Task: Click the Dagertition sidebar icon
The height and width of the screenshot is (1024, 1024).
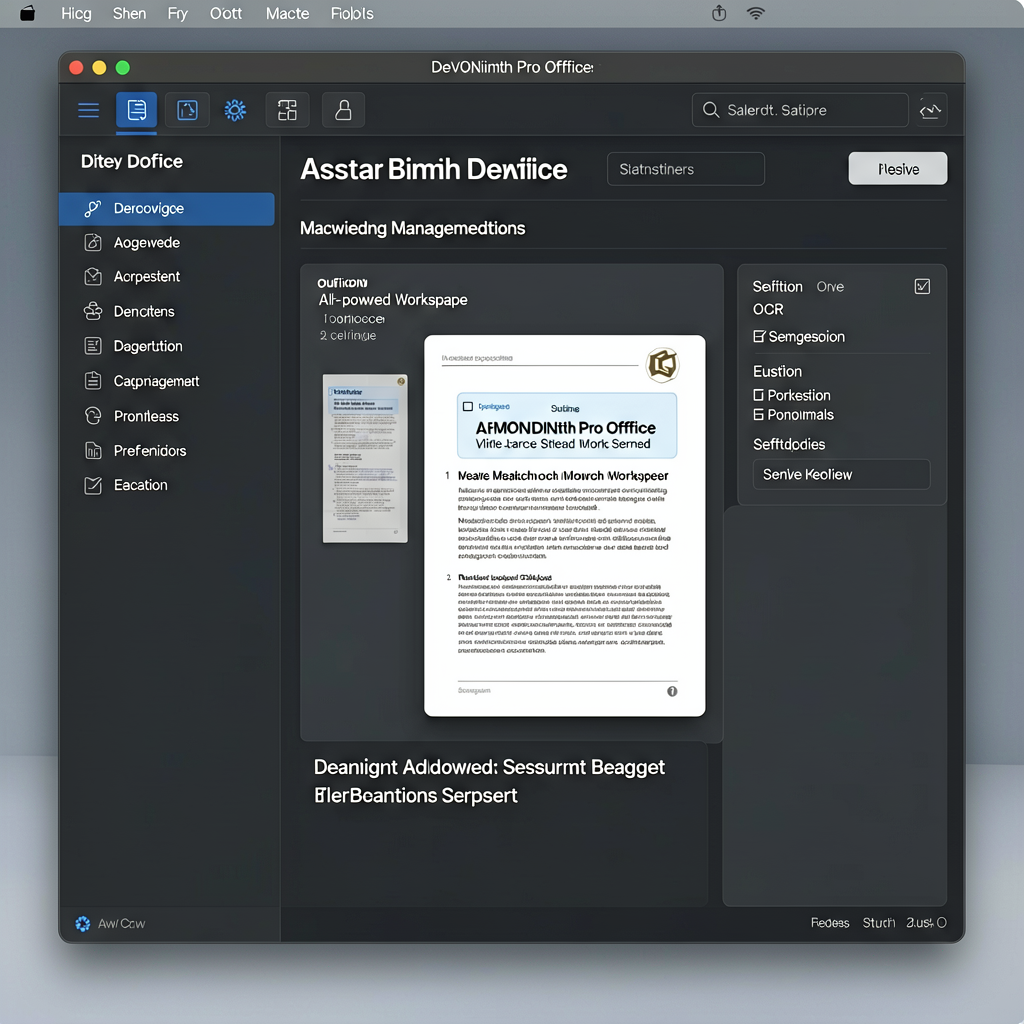Action: [93, 345]
